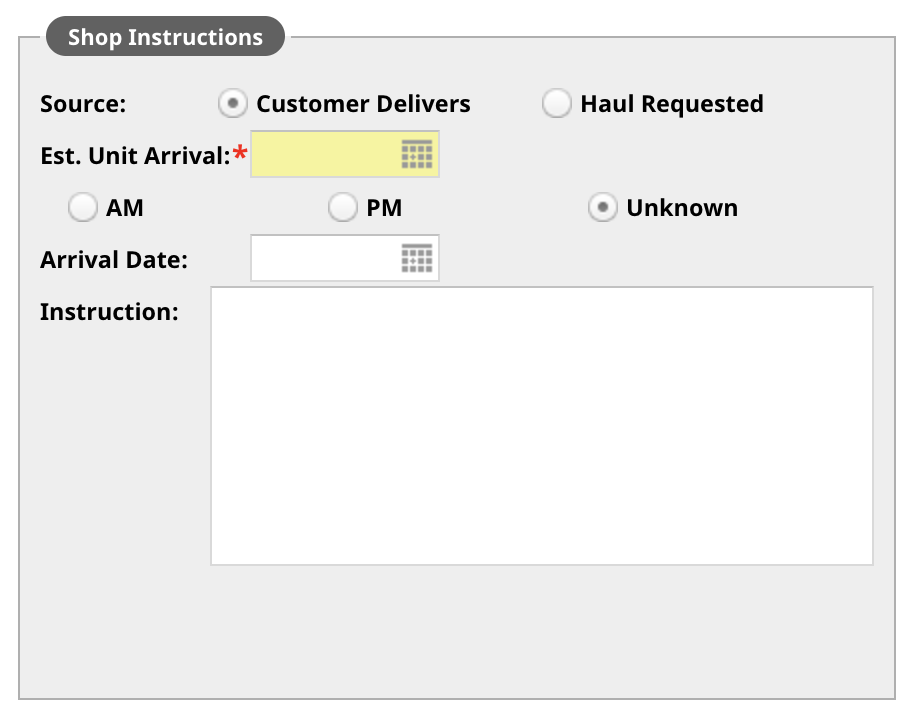Focus the yellow Est. Unit Arrival date field

coord(345,154)
